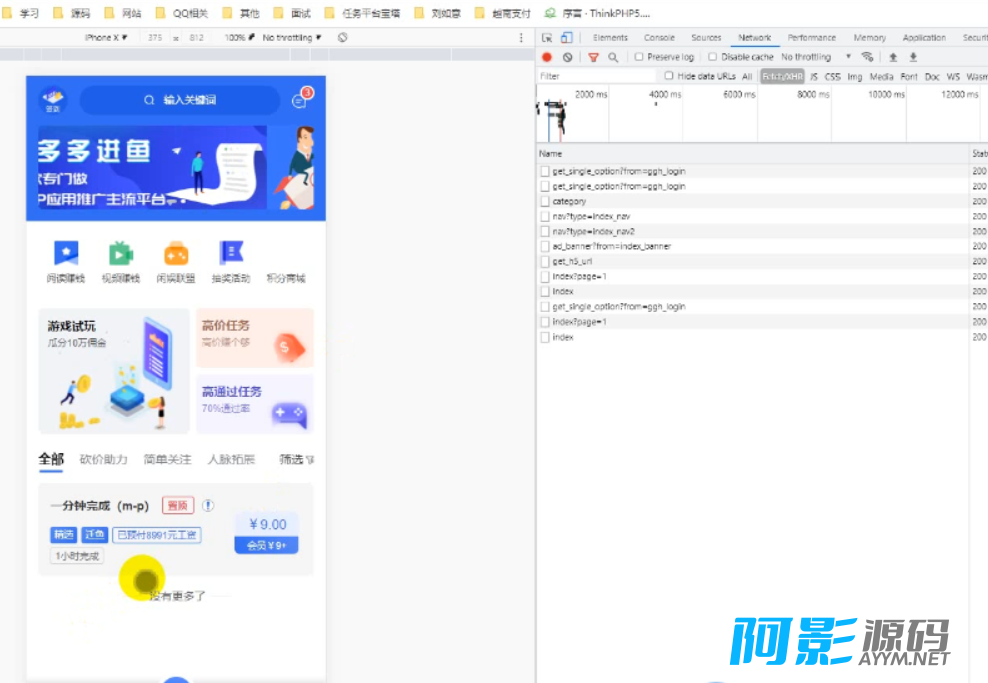This screenshot has height=683, width=988.
Task: Select the All filter type
Action: coord(747,76)
